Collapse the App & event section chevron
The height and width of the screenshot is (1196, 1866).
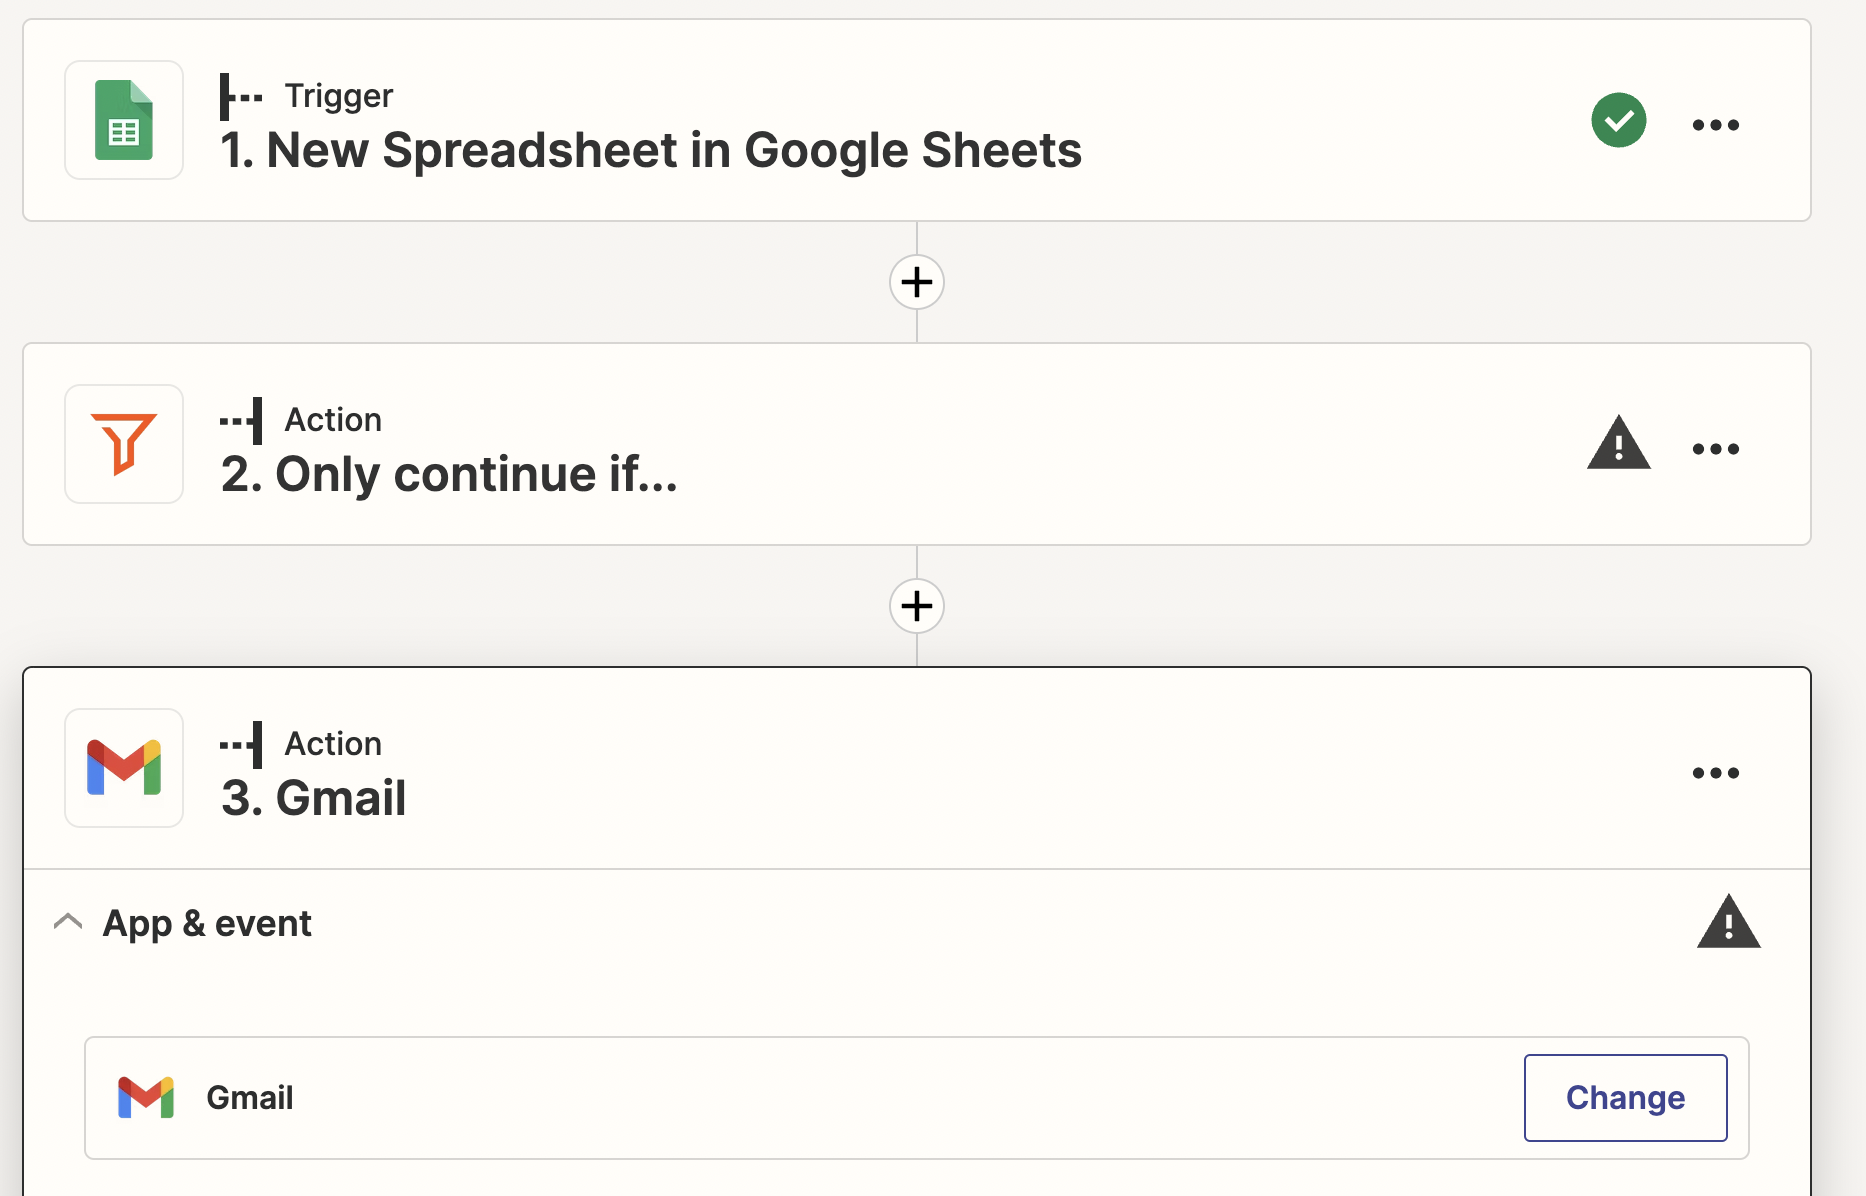pos(68,922)
